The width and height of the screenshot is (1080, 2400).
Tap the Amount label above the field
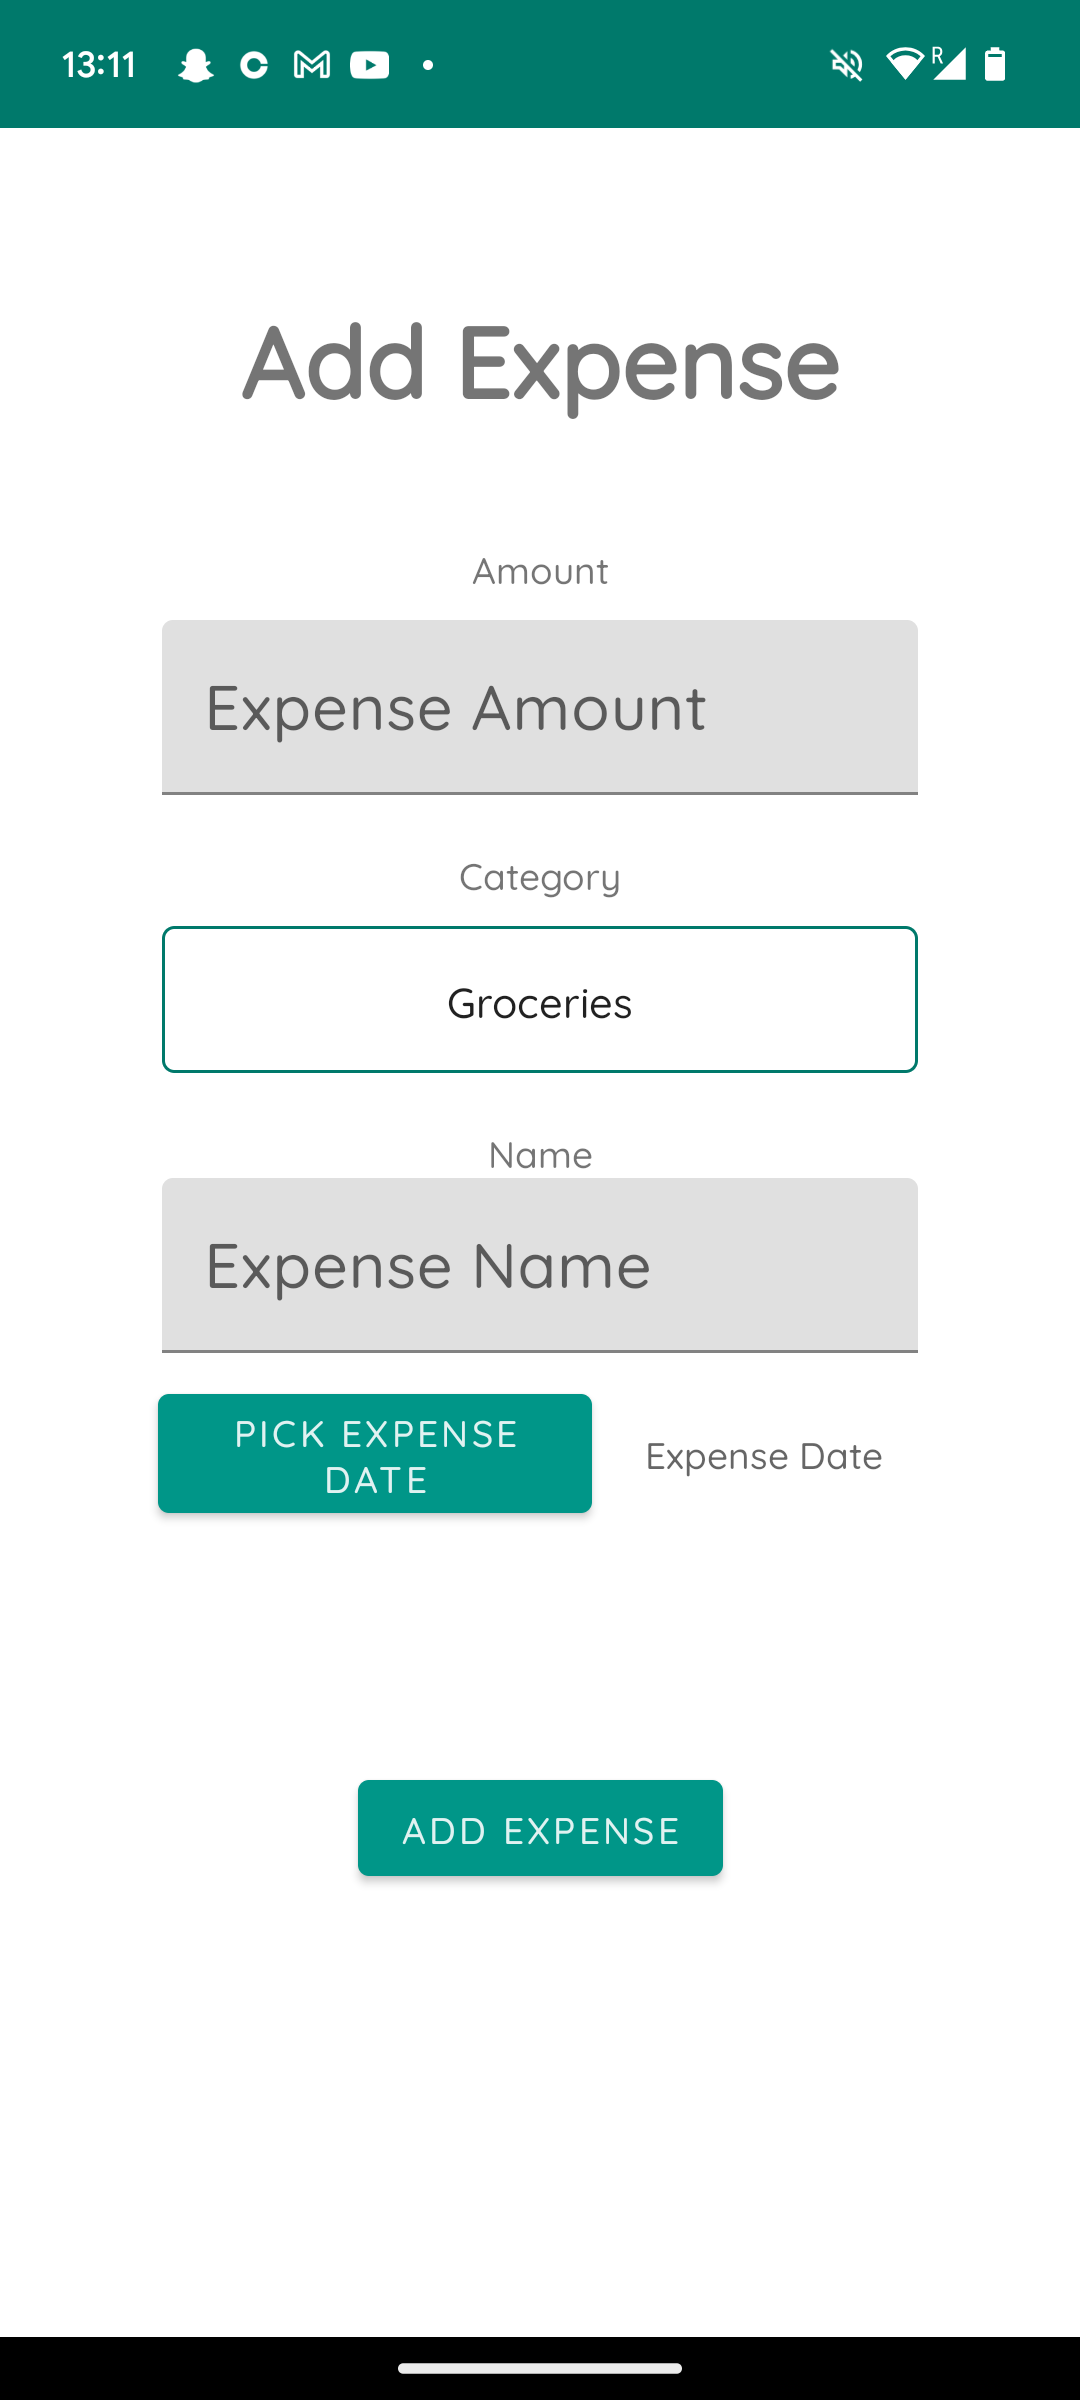click(540, 571)
